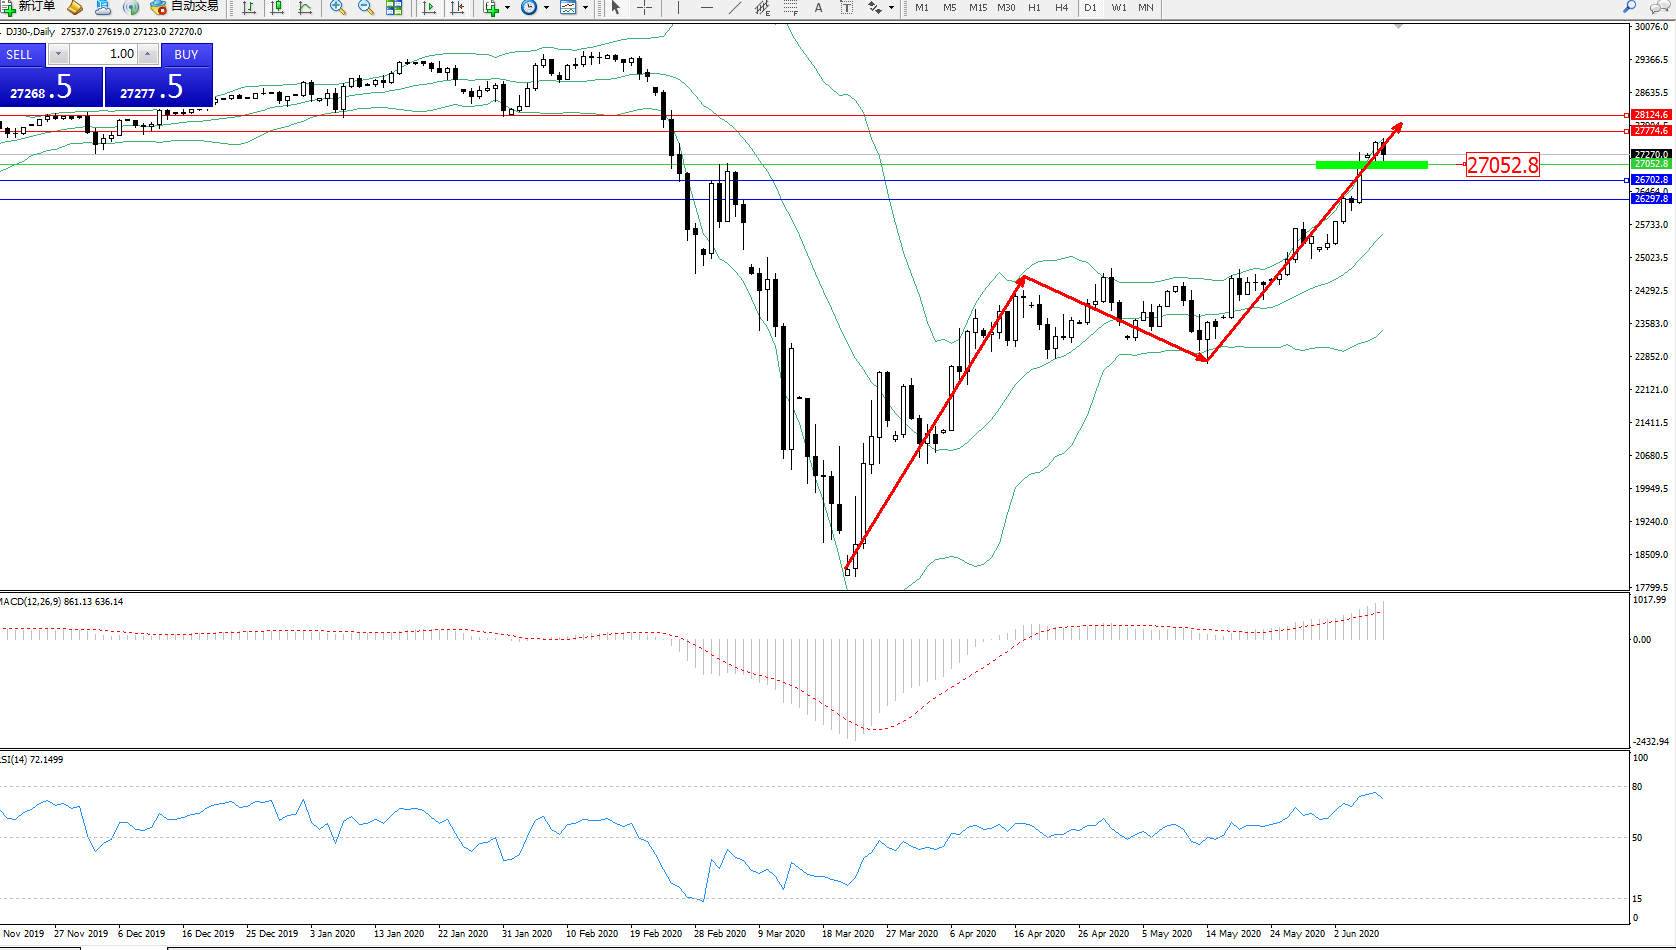The height and width of the screenshot is (950, 1676).
Task: Expand the Periodicity clock dropdown
Action: click(546, 8)
